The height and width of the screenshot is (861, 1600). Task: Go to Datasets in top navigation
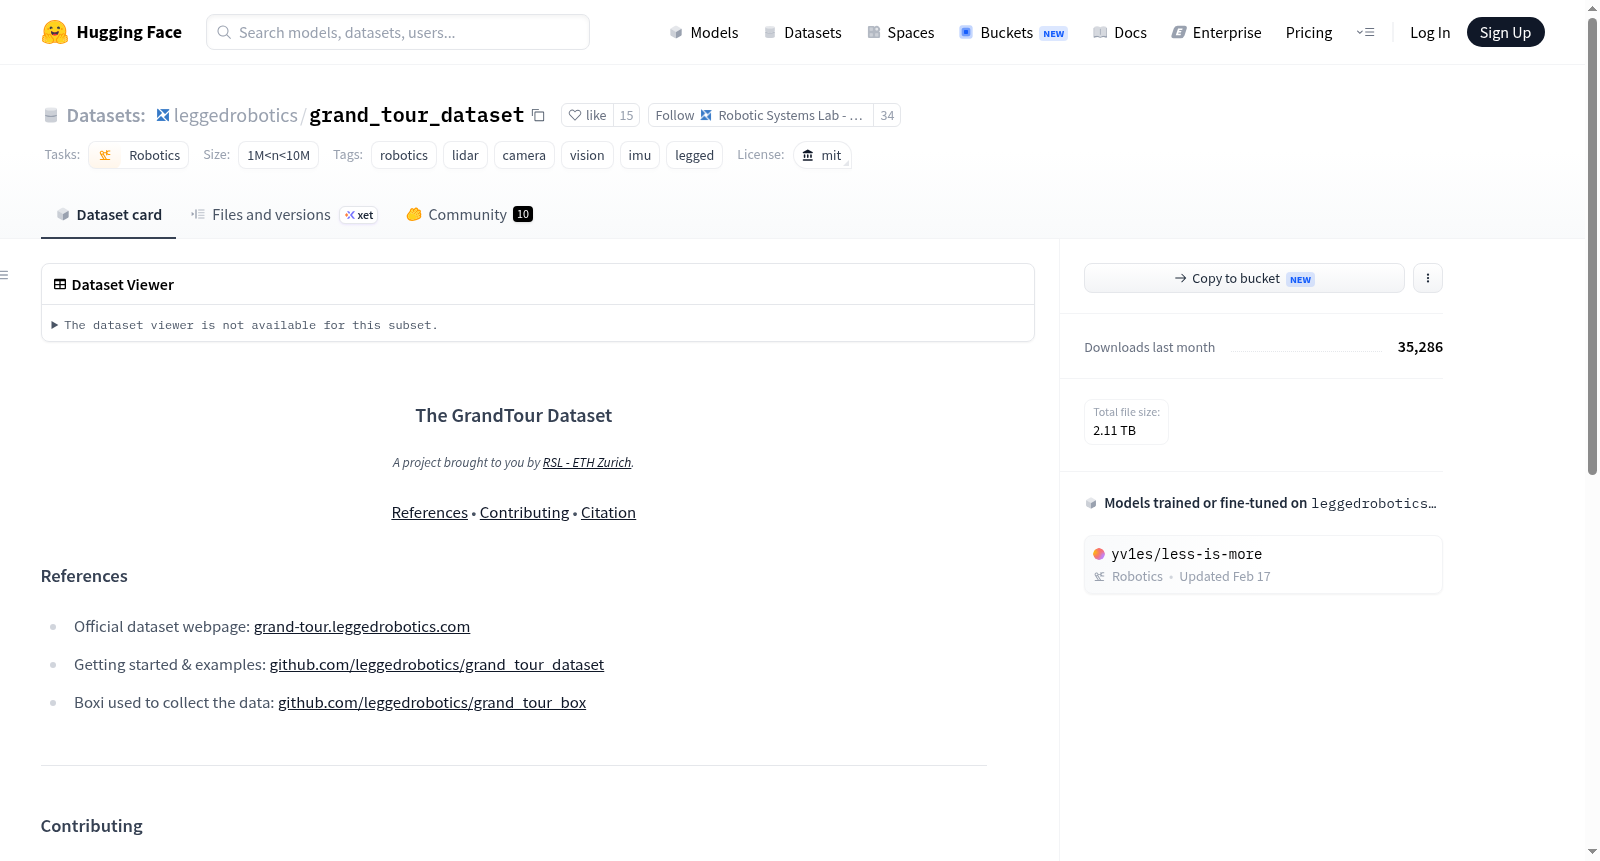803,32
